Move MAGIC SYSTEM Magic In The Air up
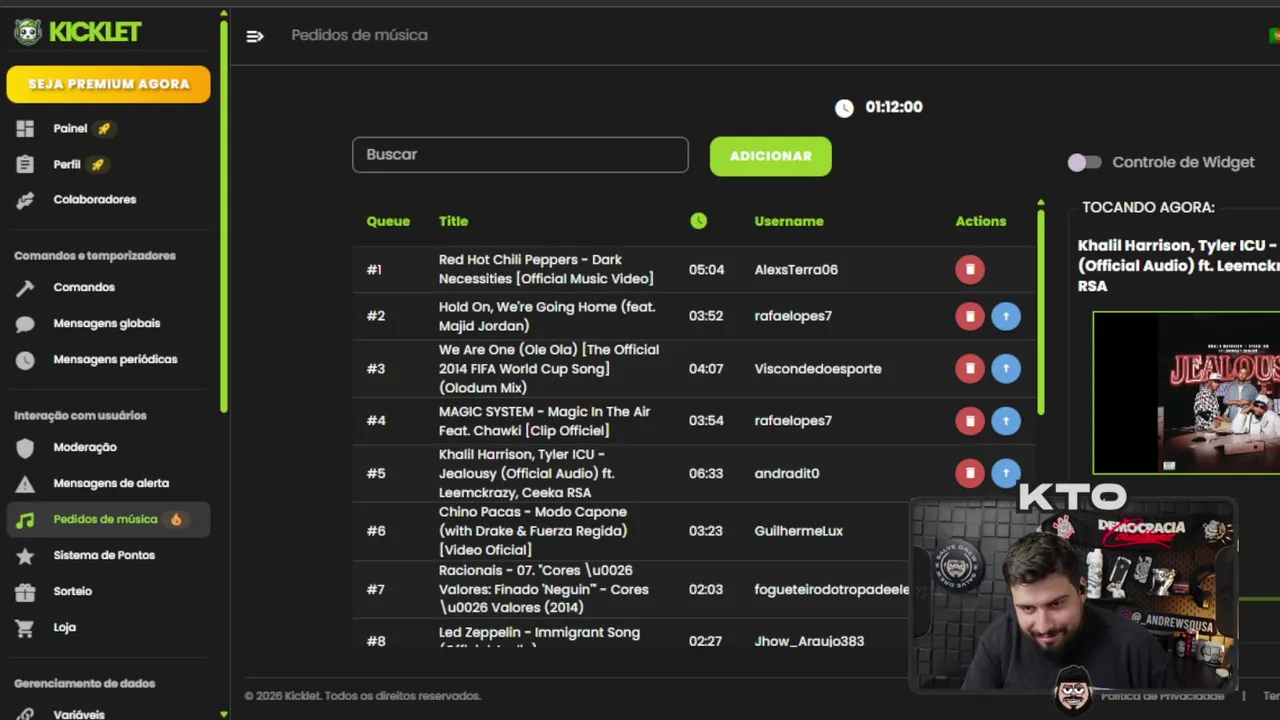Screen dimensions: 1280x720 point(1006,420)
